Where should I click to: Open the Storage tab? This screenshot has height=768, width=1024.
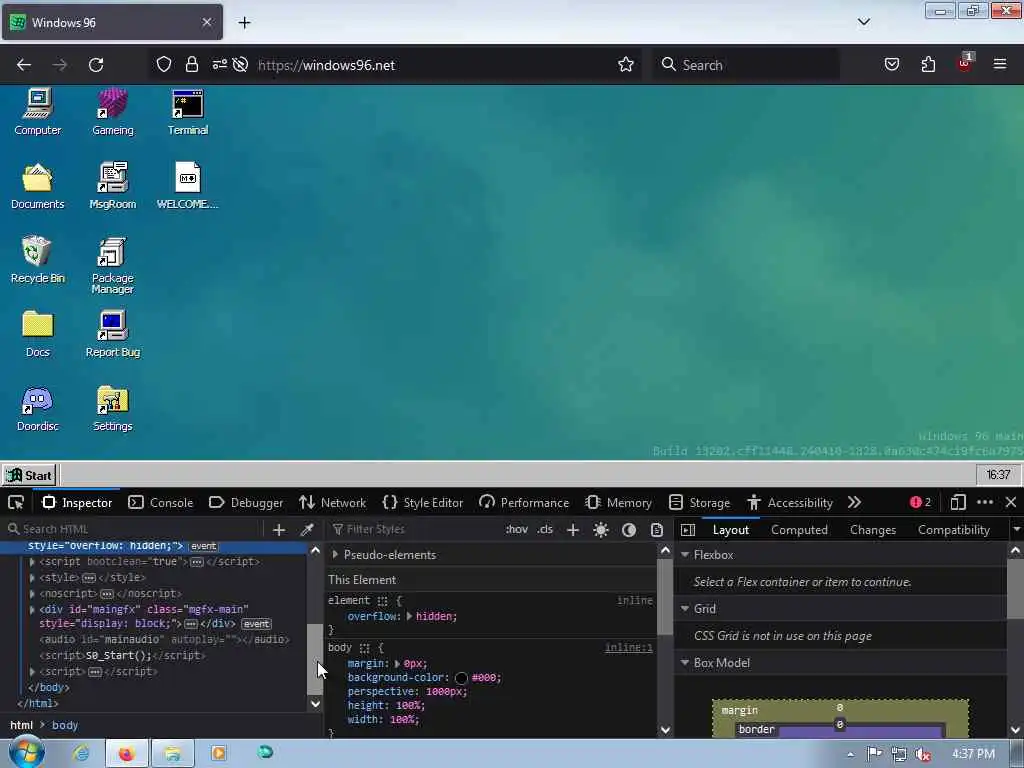point(699,502)
